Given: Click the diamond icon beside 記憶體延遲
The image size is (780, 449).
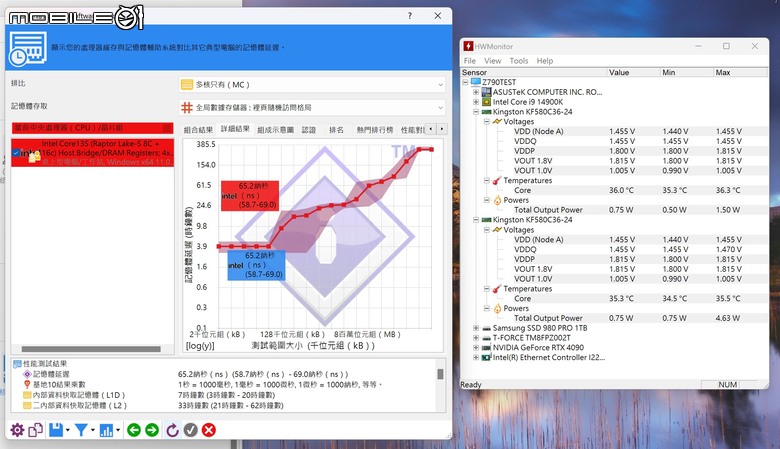Looking at the screenshot, I should coord(27,374).
